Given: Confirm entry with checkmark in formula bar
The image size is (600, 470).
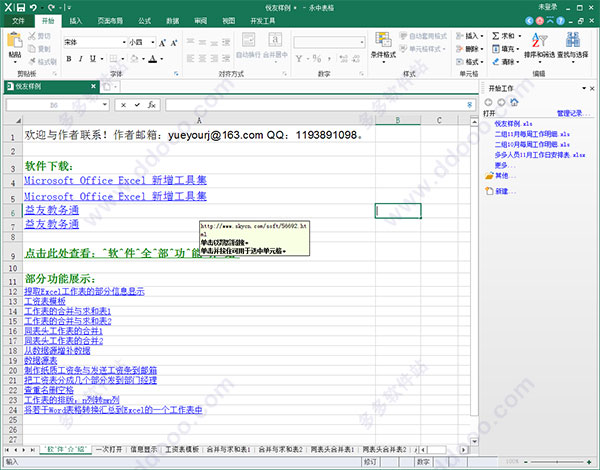Looking at the screenshot, I should point(137,105).
